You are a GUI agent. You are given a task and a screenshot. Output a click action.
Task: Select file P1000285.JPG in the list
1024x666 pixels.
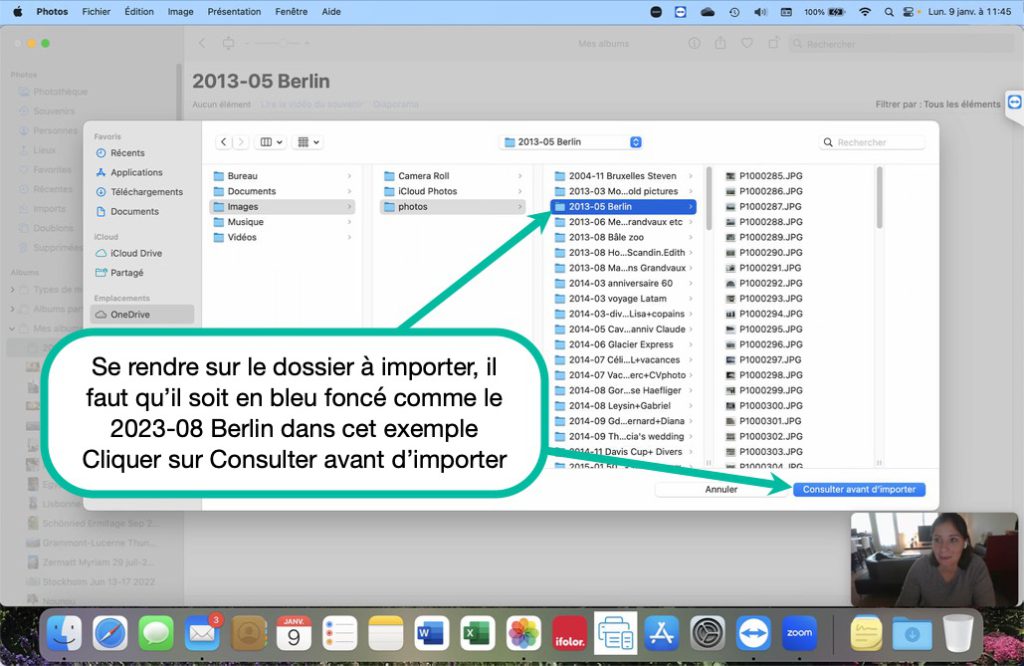pyautogui.click(x=770, y=176)
